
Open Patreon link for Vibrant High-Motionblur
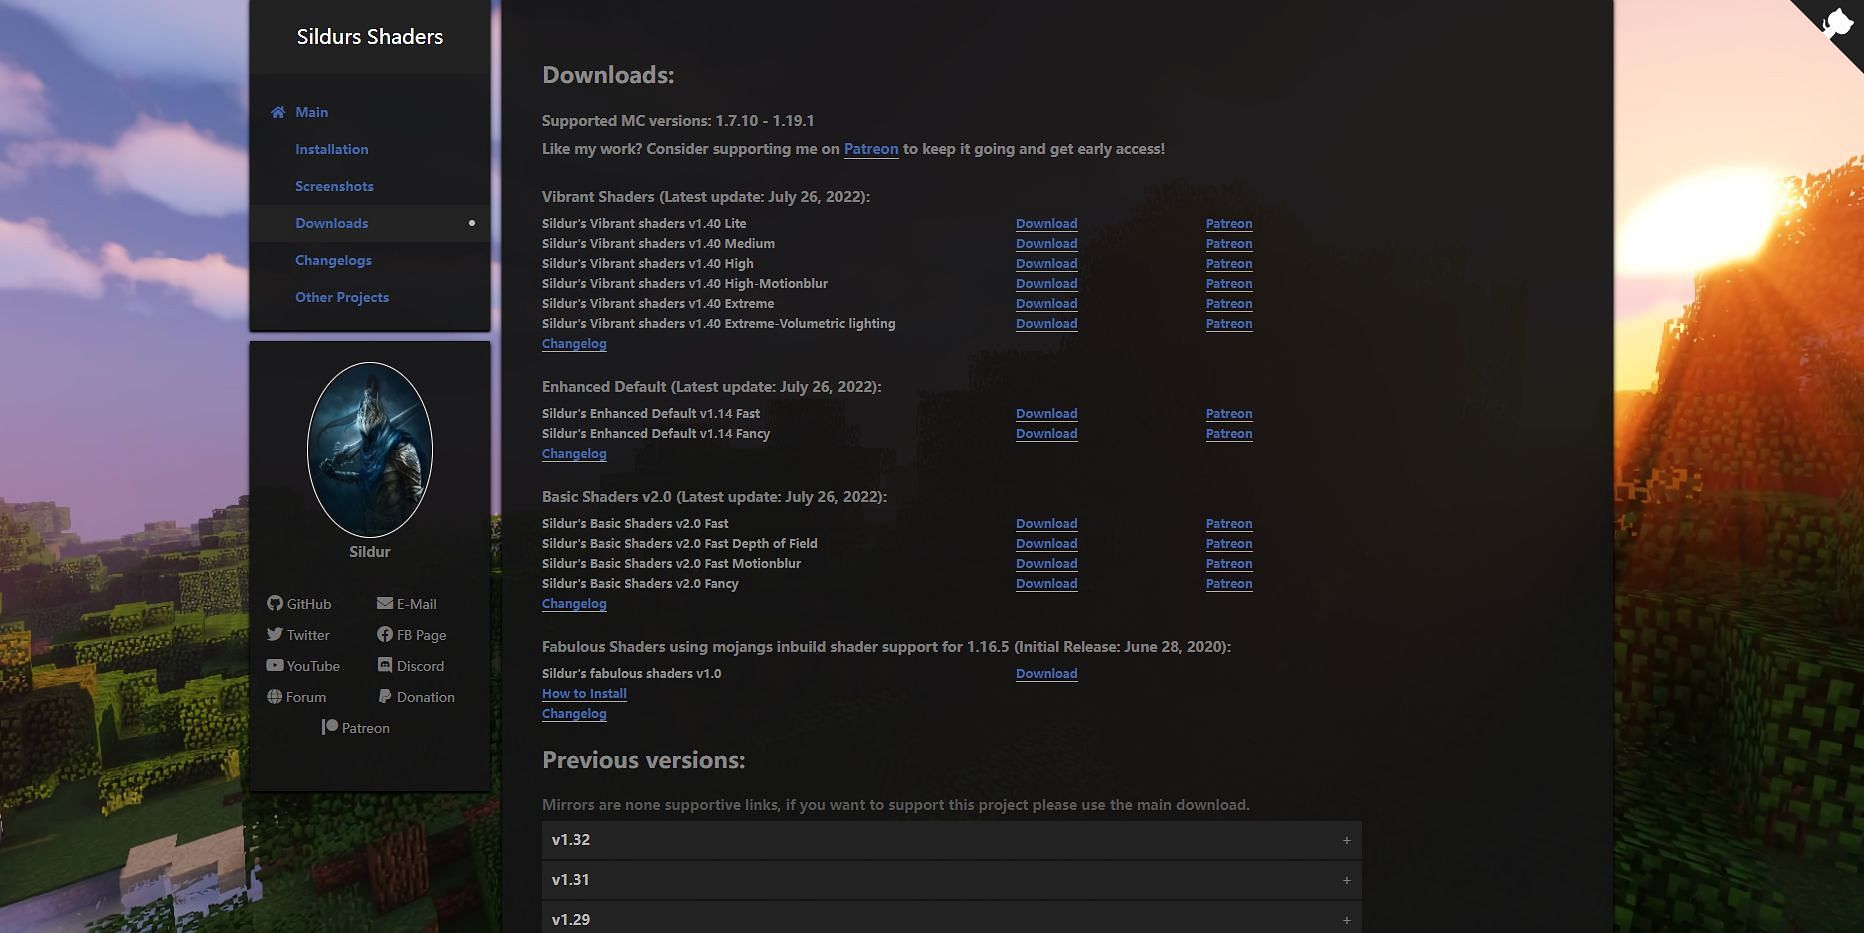(1229, 284)
